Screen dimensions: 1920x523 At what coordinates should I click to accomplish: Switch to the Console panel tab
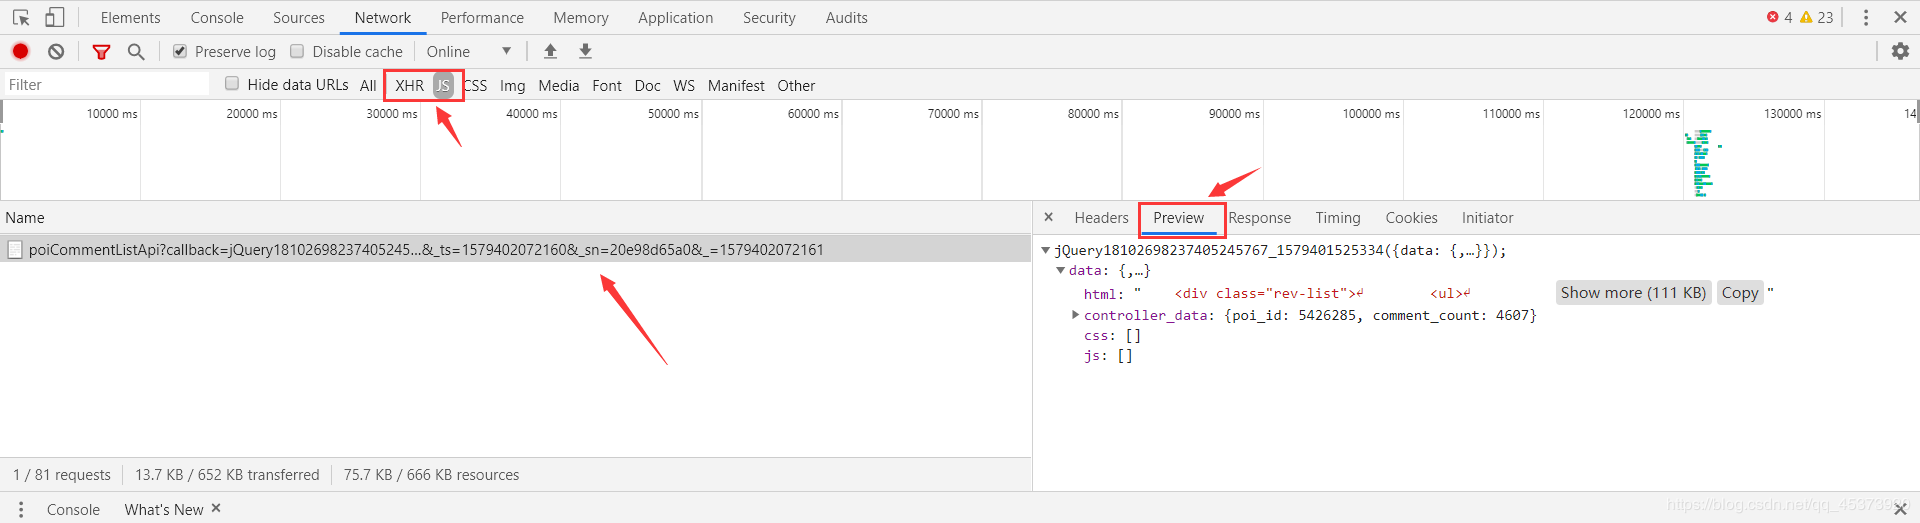coord(217,17)
